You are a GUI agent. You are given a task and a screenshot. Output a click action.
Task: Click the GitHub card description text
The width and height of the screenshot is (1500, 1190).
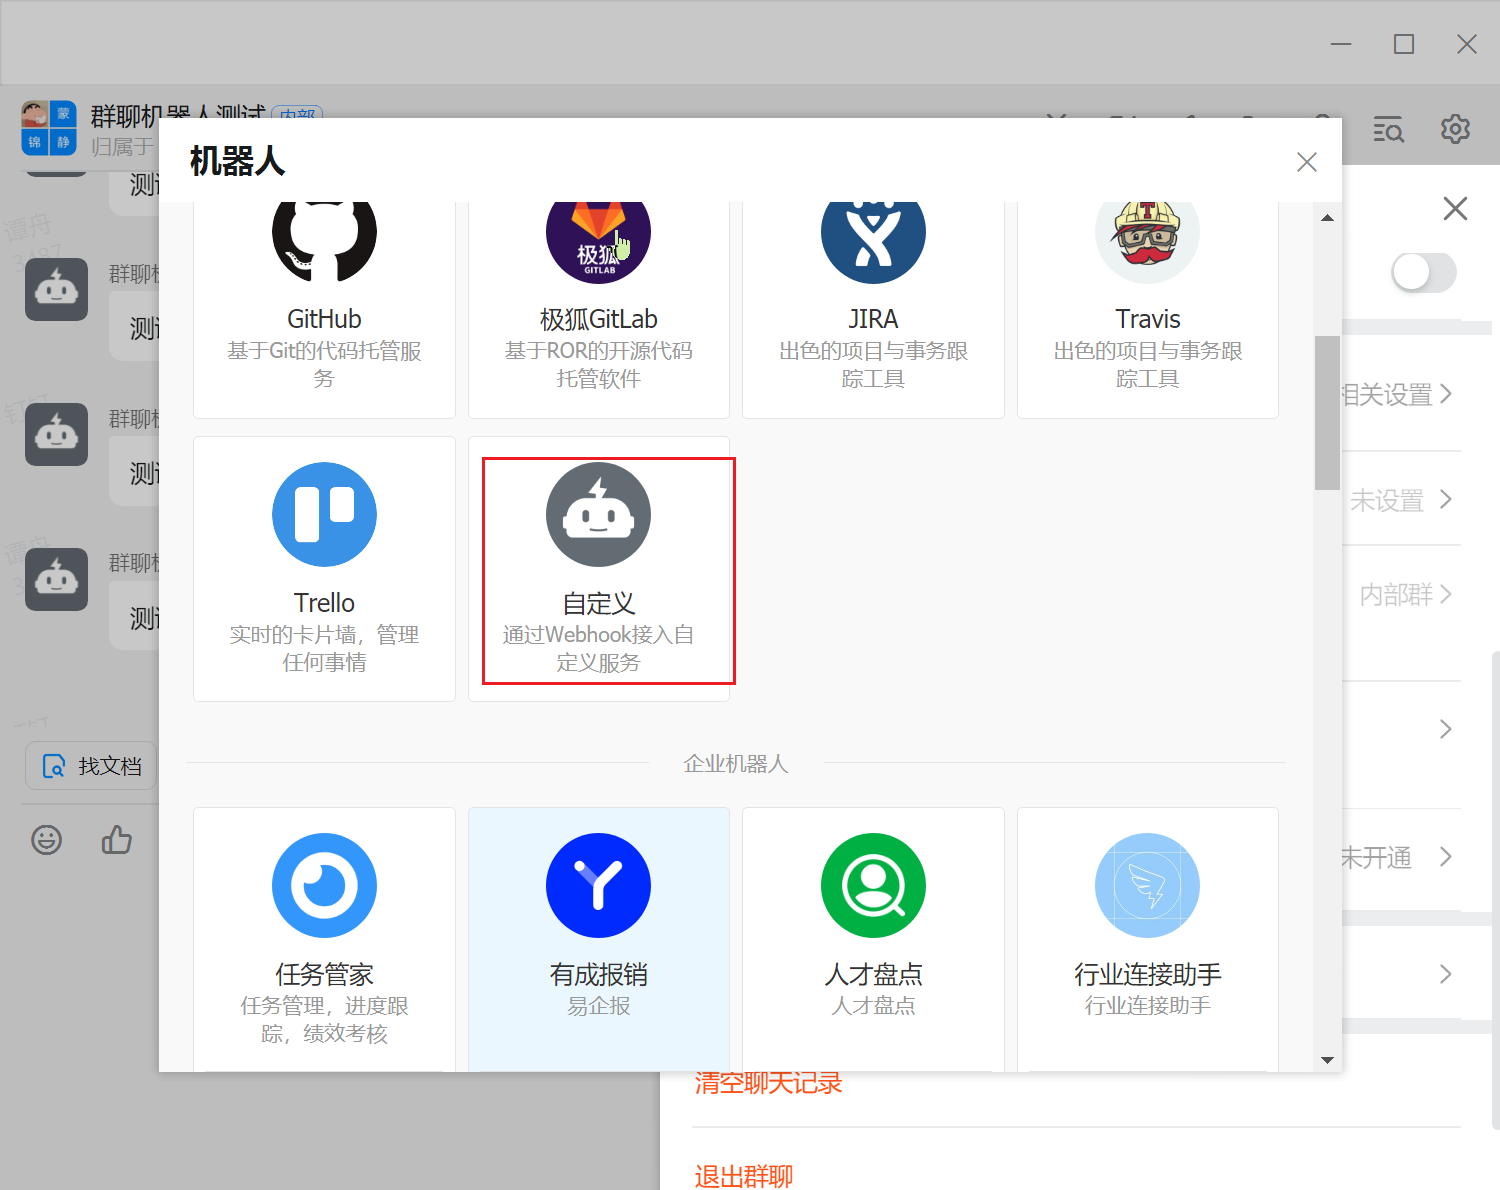tap(324, 365)
